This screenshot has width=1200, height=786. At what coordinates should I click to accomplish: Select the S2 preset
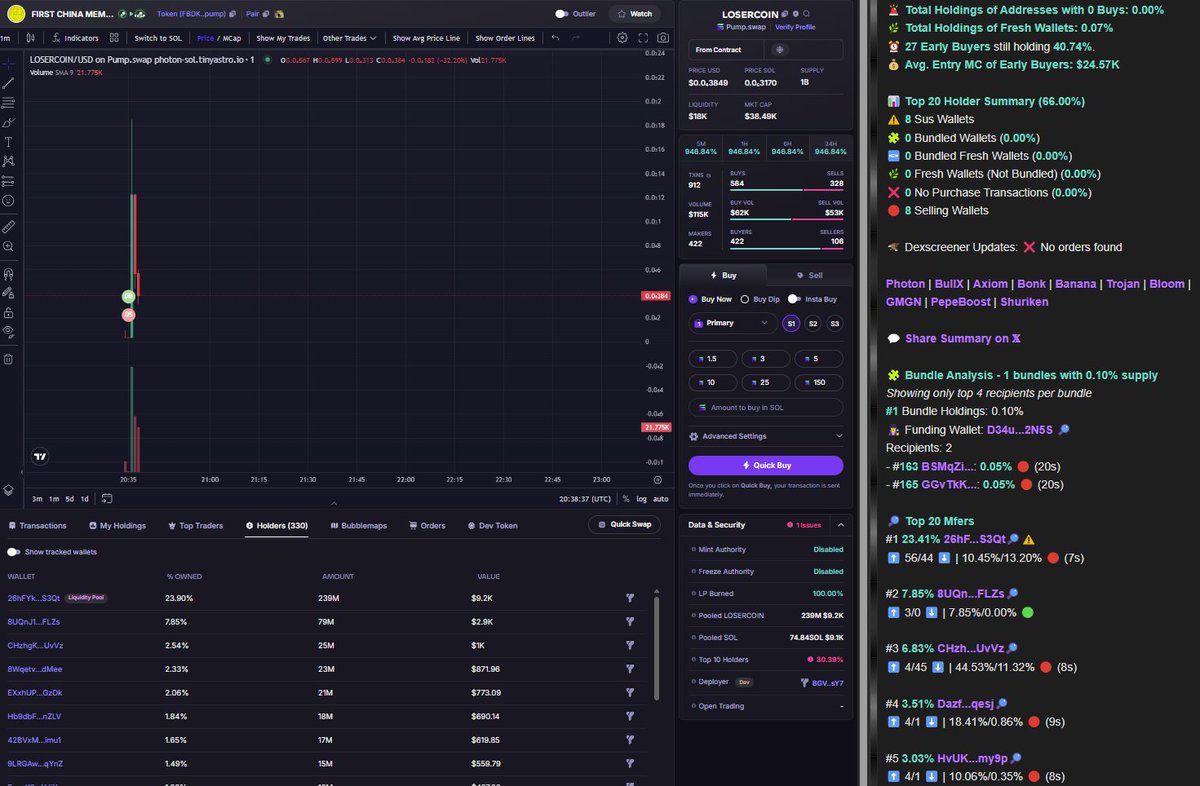point(813,323)
